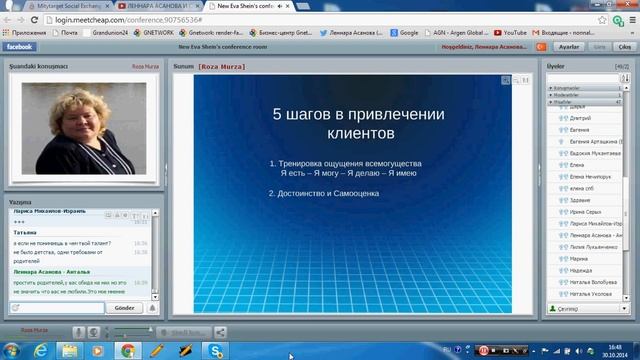Click zoom-in icon on presentation slide
This screenshot has height=360, width=640.
[x=506, y=80]
